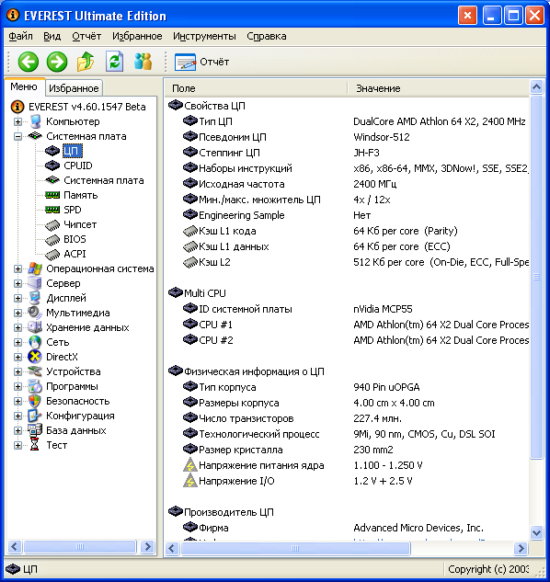Go forward with the green right arrow
Viewport: 550px width, 582px height.
coord(57,62)
